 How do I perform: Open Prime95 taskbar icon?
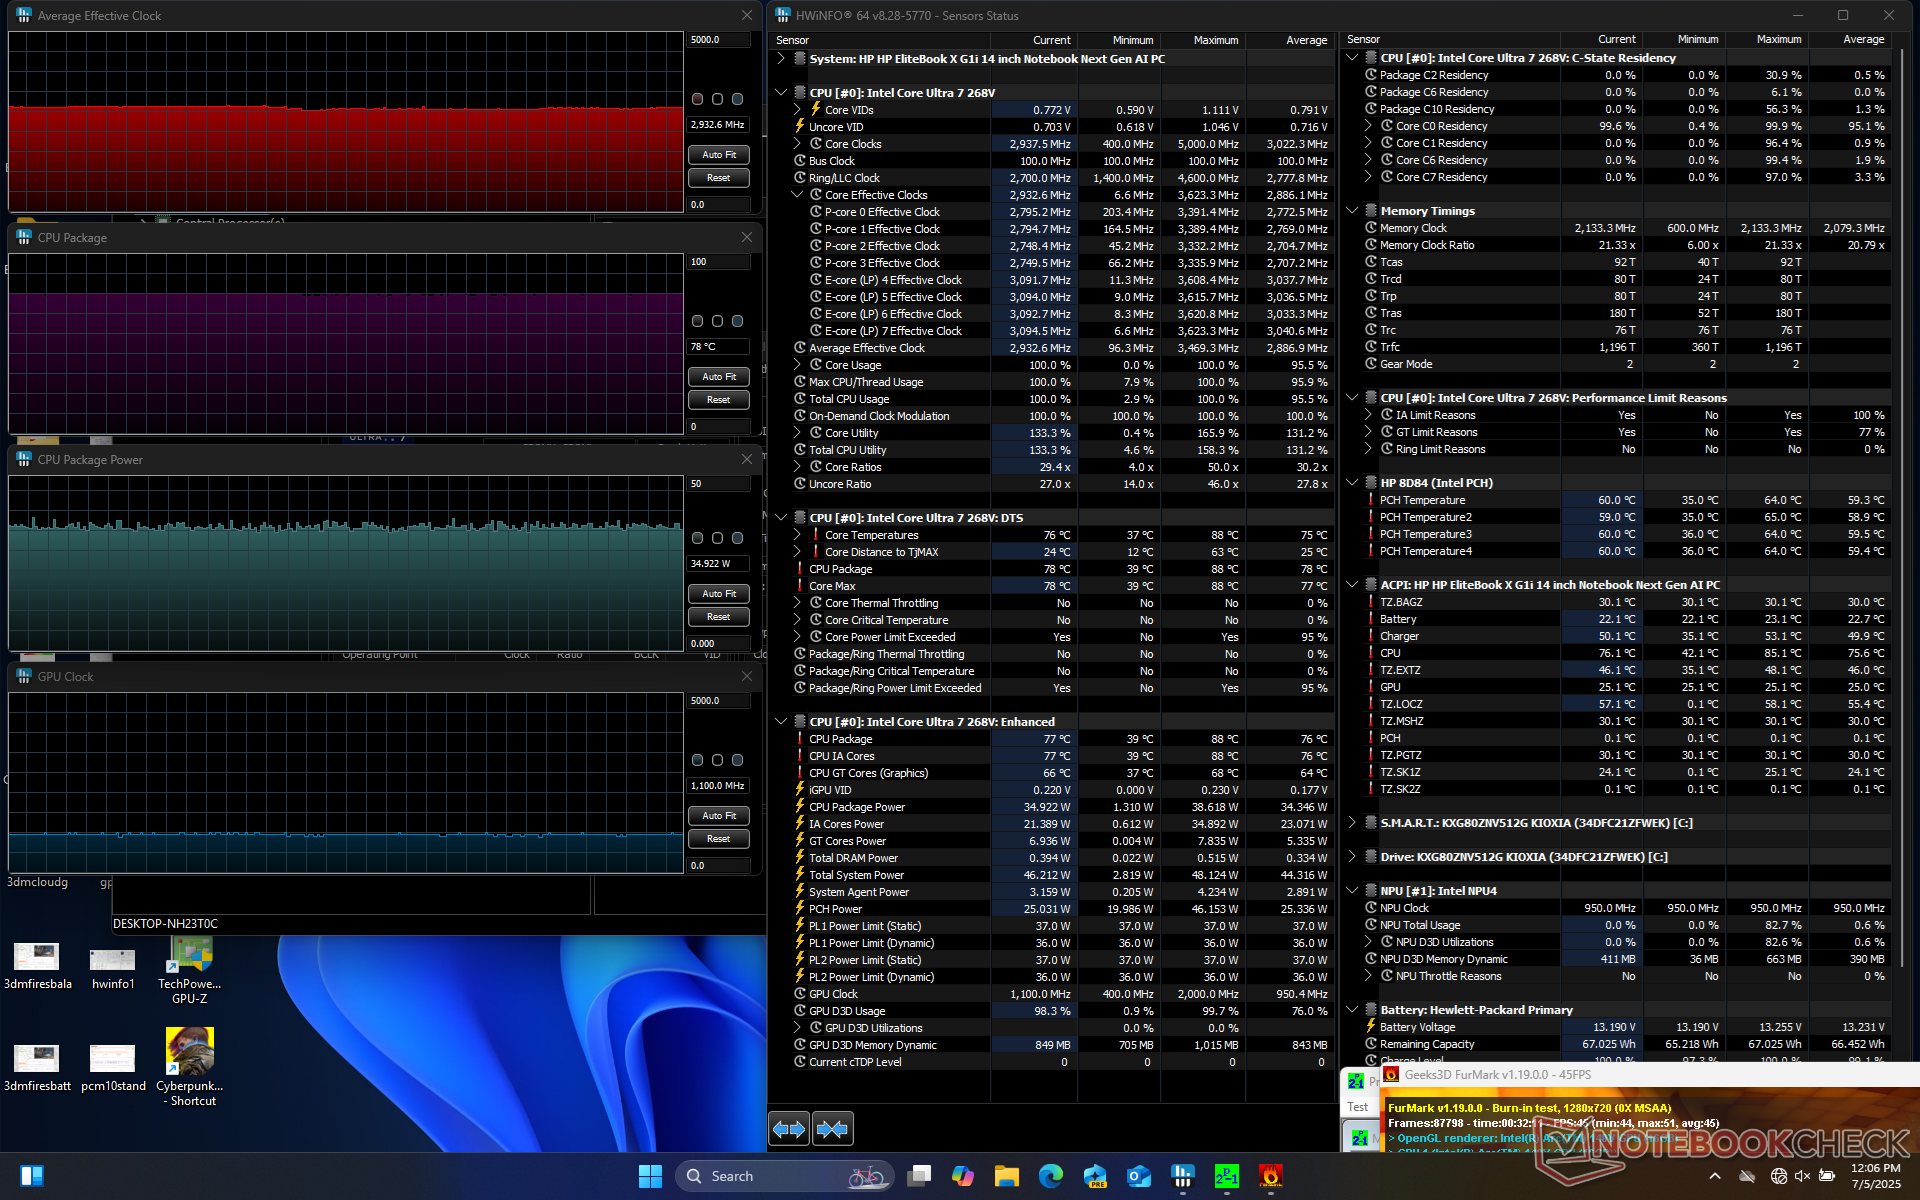1226,1176
